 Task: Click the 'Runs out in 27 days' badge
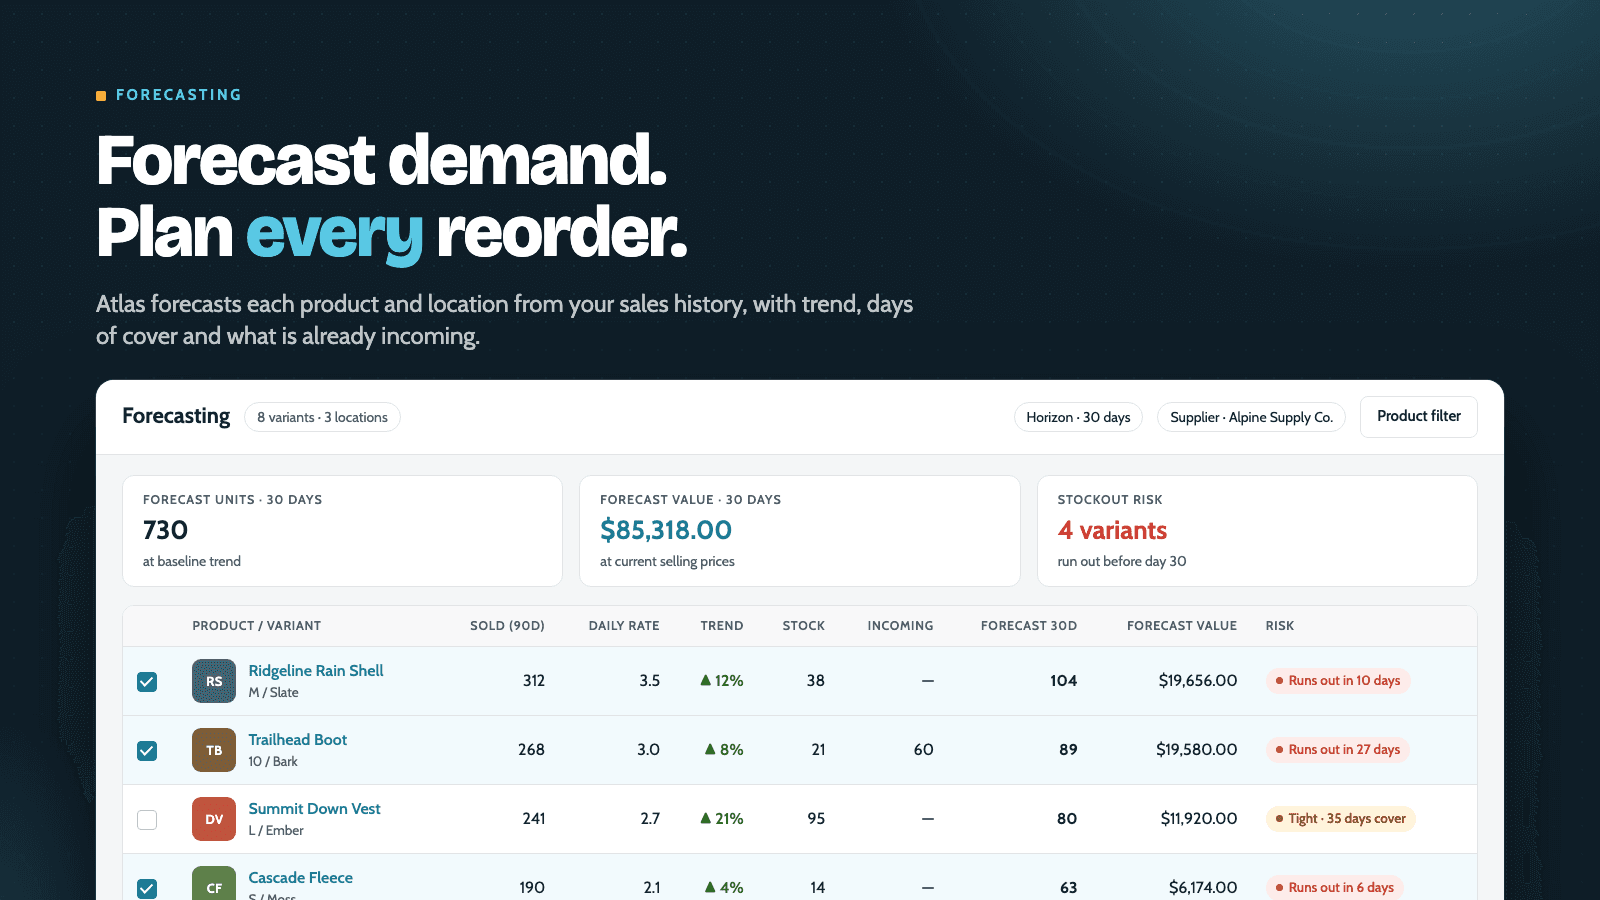(1338, 750)
